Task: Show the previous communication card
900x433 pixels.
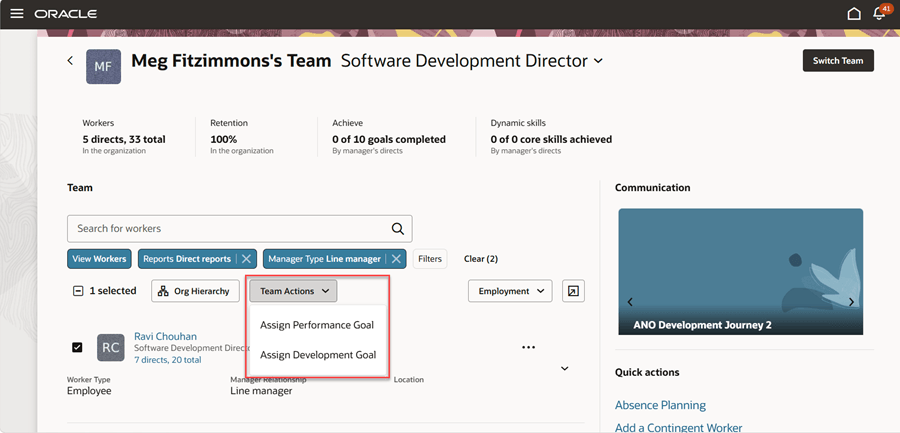Action: click(630, 302)
